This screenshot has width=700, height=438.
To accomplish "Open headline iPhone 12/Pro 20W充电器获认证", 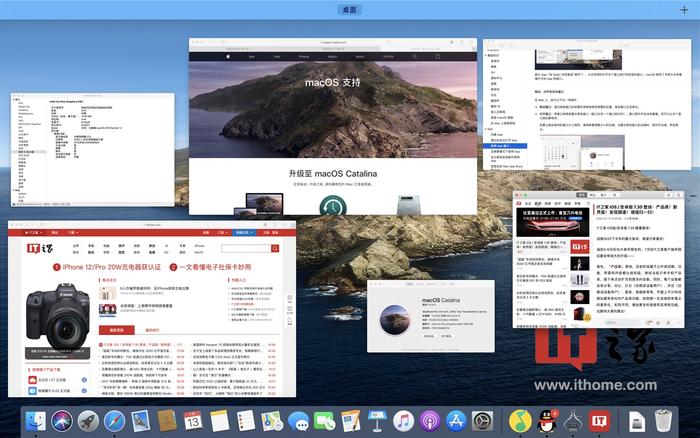I will [107, 267].
